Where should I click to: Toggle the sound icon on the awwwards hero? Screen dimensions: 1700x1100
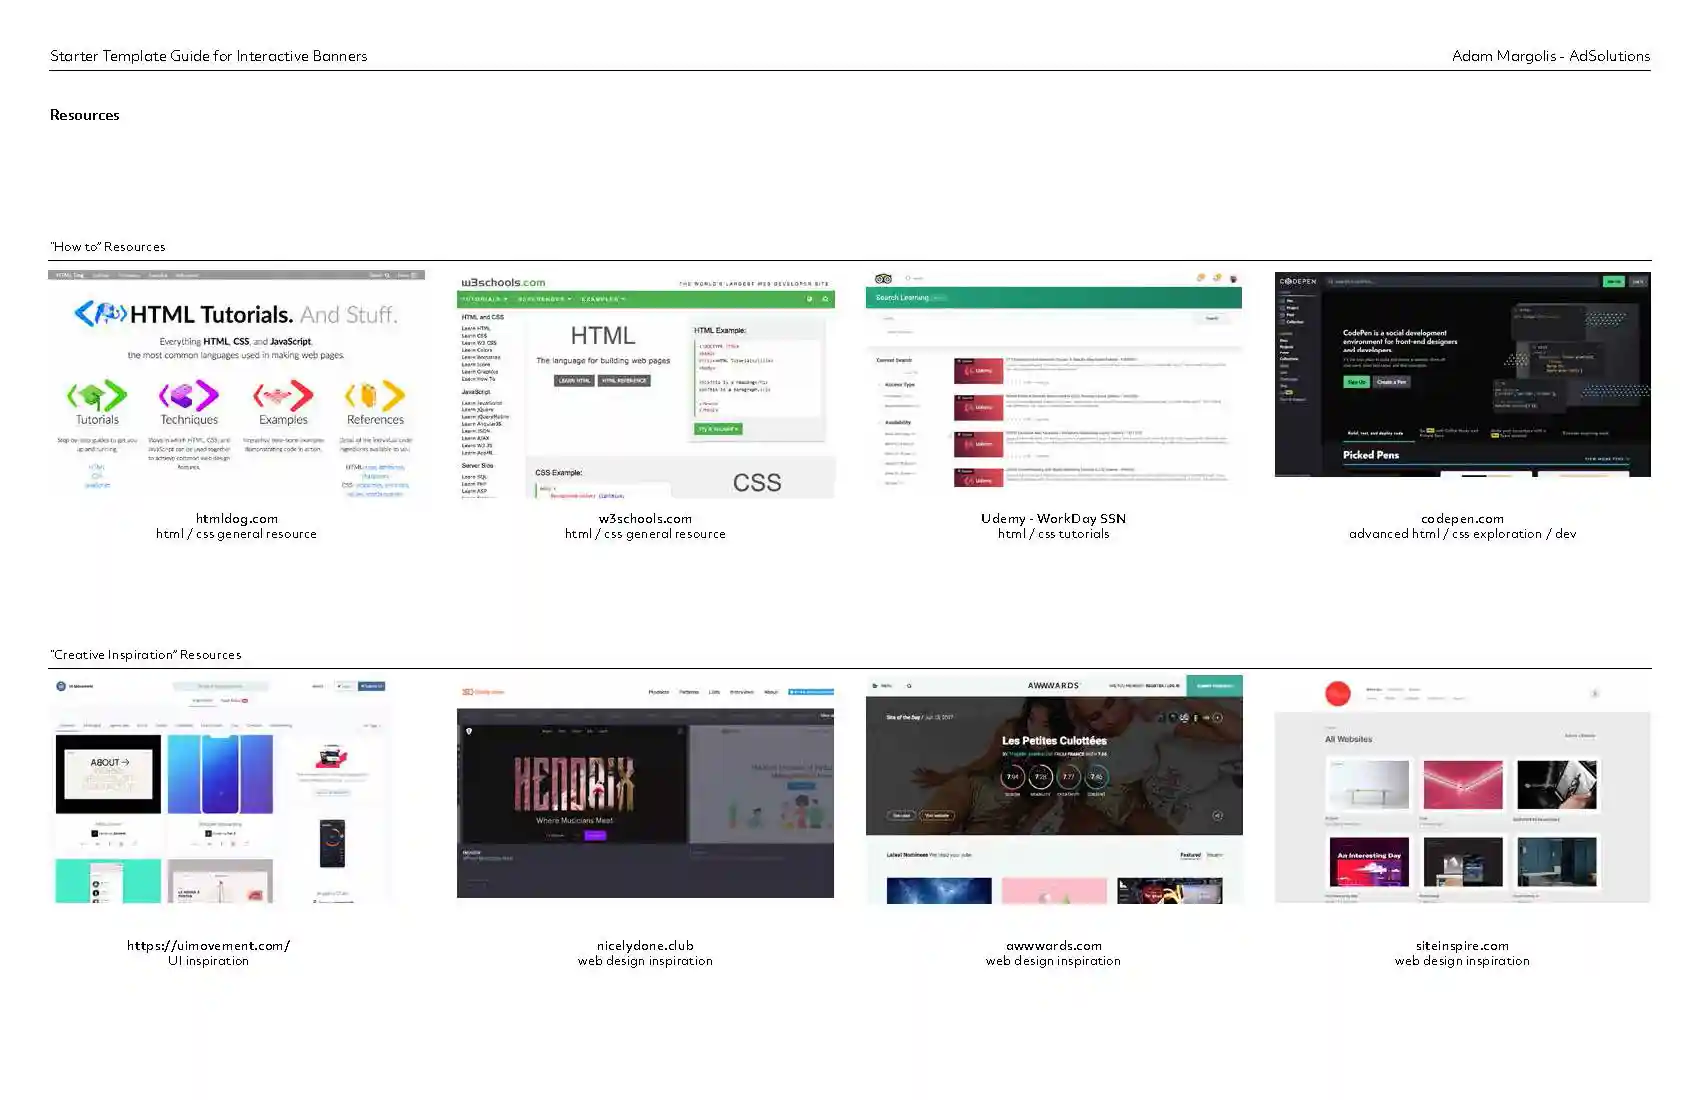click(x=1218, y=815)
